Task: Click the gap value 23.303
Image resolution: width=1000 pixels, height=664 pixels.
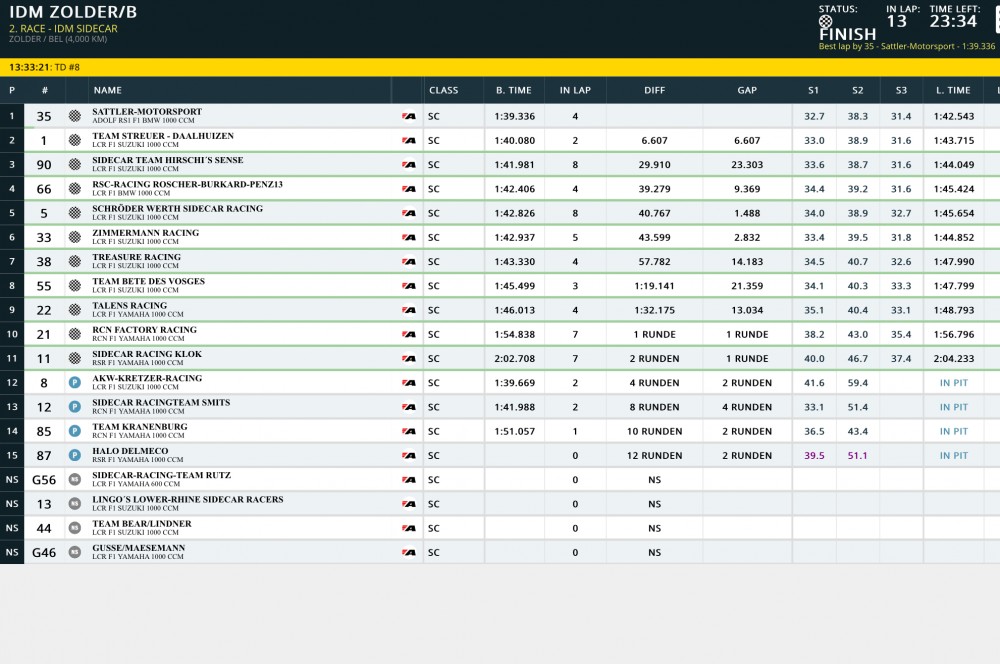Action: click(x=747, y=165)
